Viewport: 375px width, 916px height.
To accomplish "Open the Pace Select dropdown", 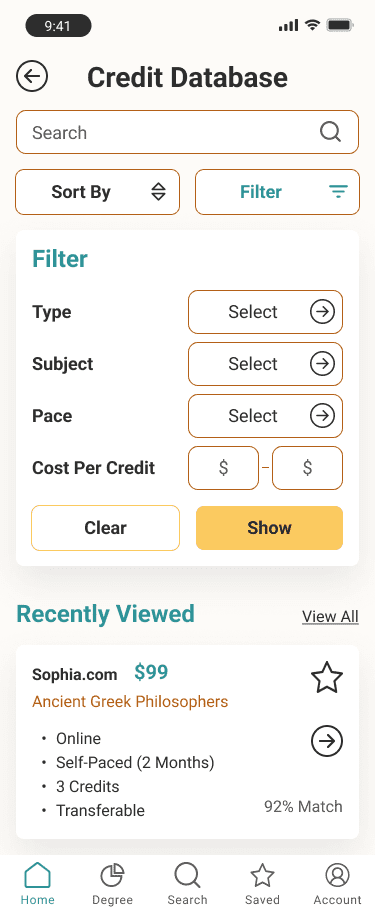I will [x=265, y=416].
